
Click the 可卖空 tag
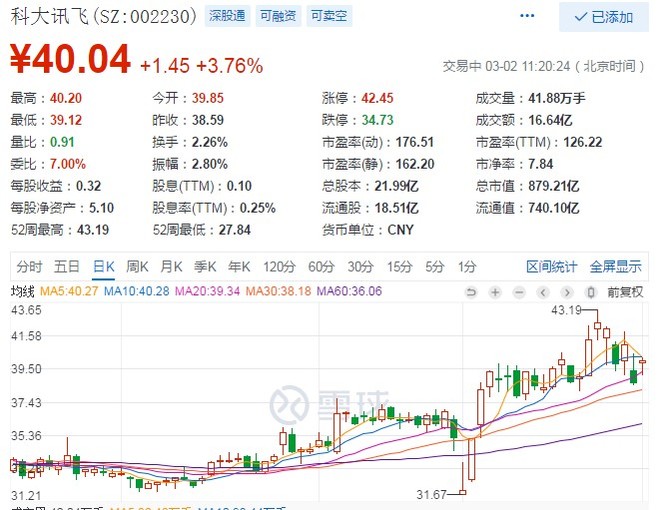click(329, 16)
